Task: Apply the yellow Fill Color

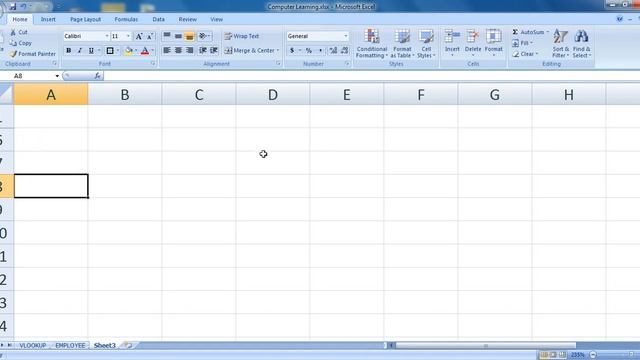Action: [129, 51]
